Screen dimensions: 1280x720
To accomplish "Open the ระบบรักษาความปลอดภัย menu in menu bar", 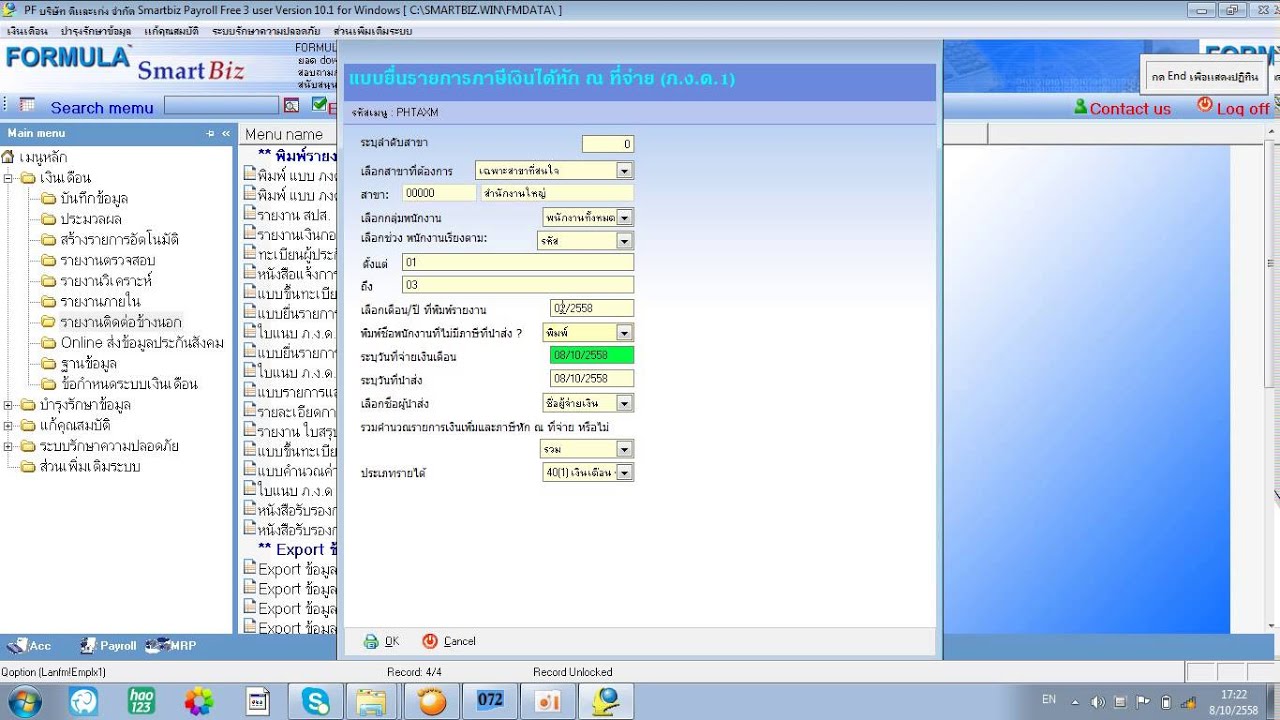I will [266, 31].
